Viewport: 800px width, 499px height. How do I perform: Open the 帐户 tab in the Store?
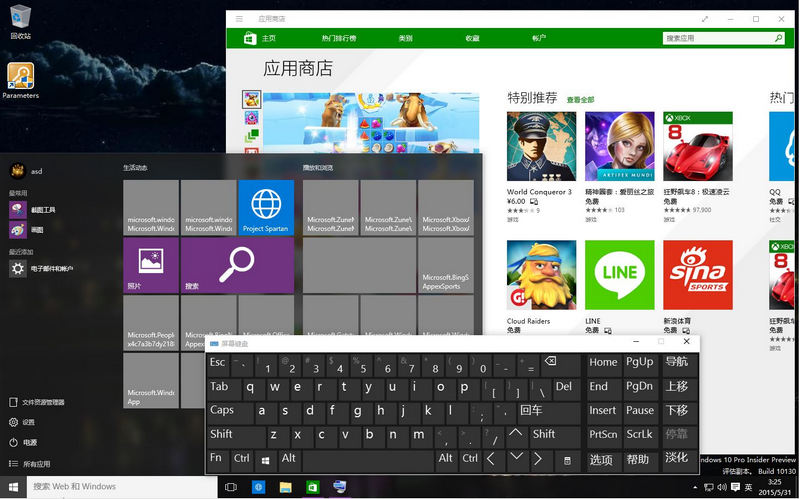539,38
